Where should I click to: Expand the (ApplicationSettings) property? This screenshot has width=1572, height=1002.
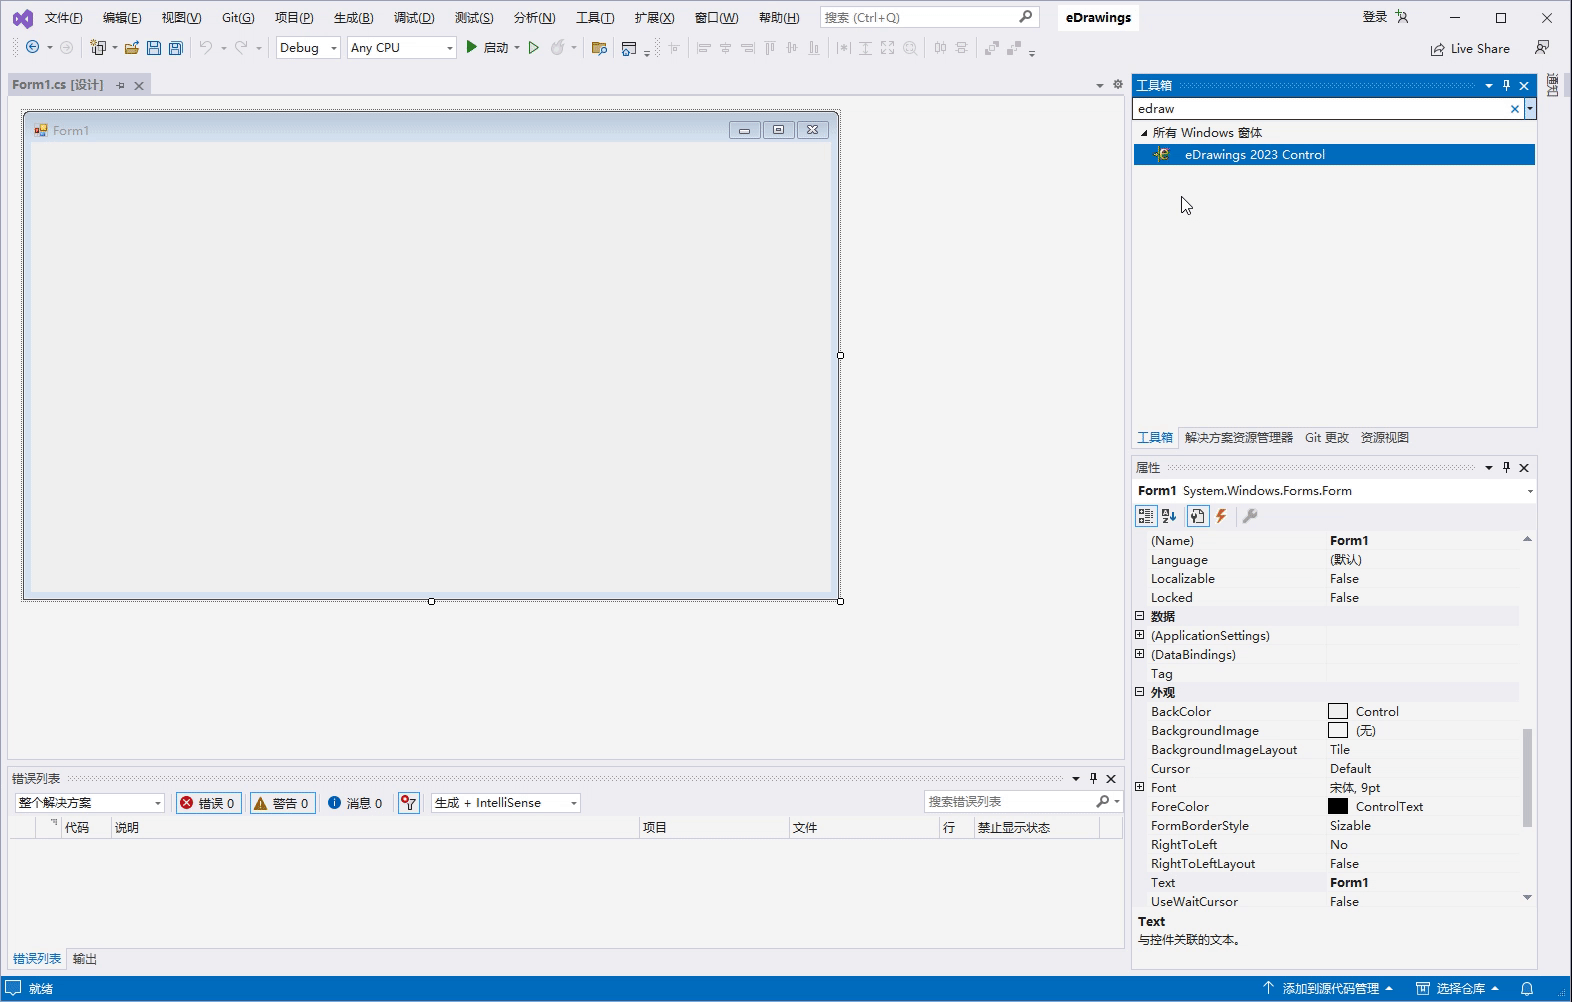coord(1139,635)
